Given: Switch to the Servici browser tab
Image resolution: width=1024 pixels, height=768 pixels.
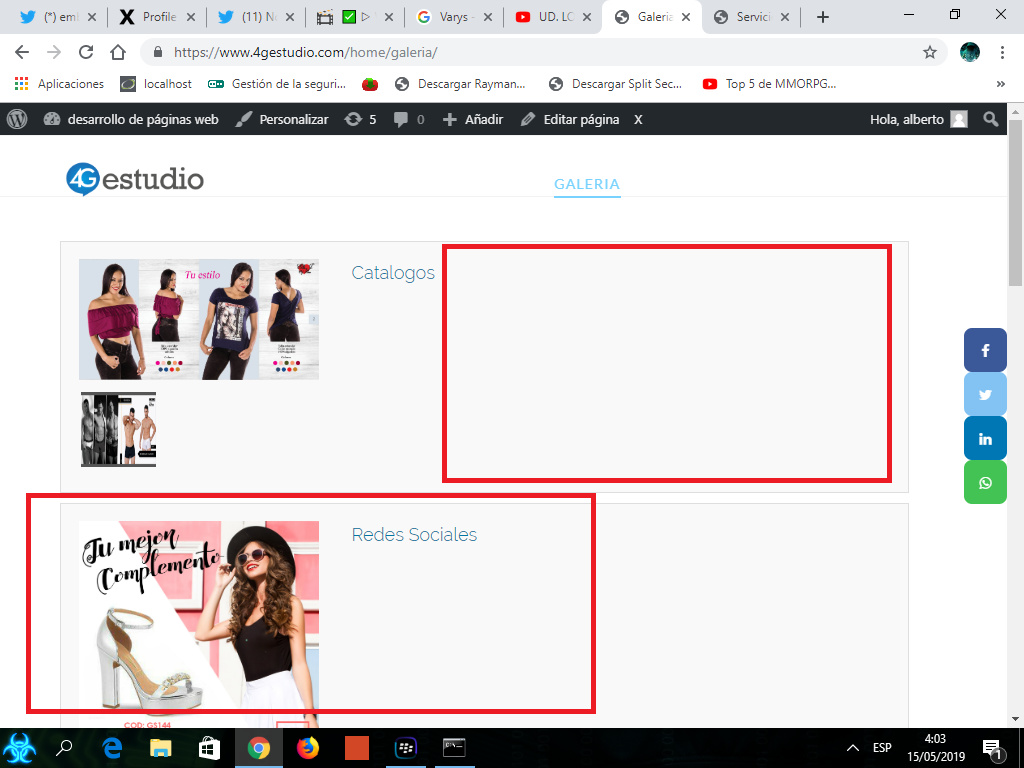Looking at the screenshot, I should pos(751,17).
